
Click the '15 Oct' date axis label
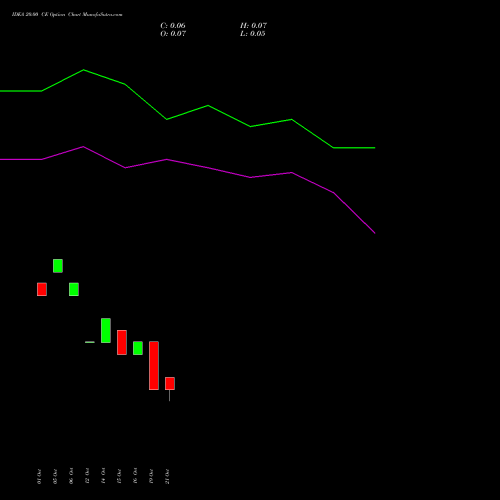119,476
